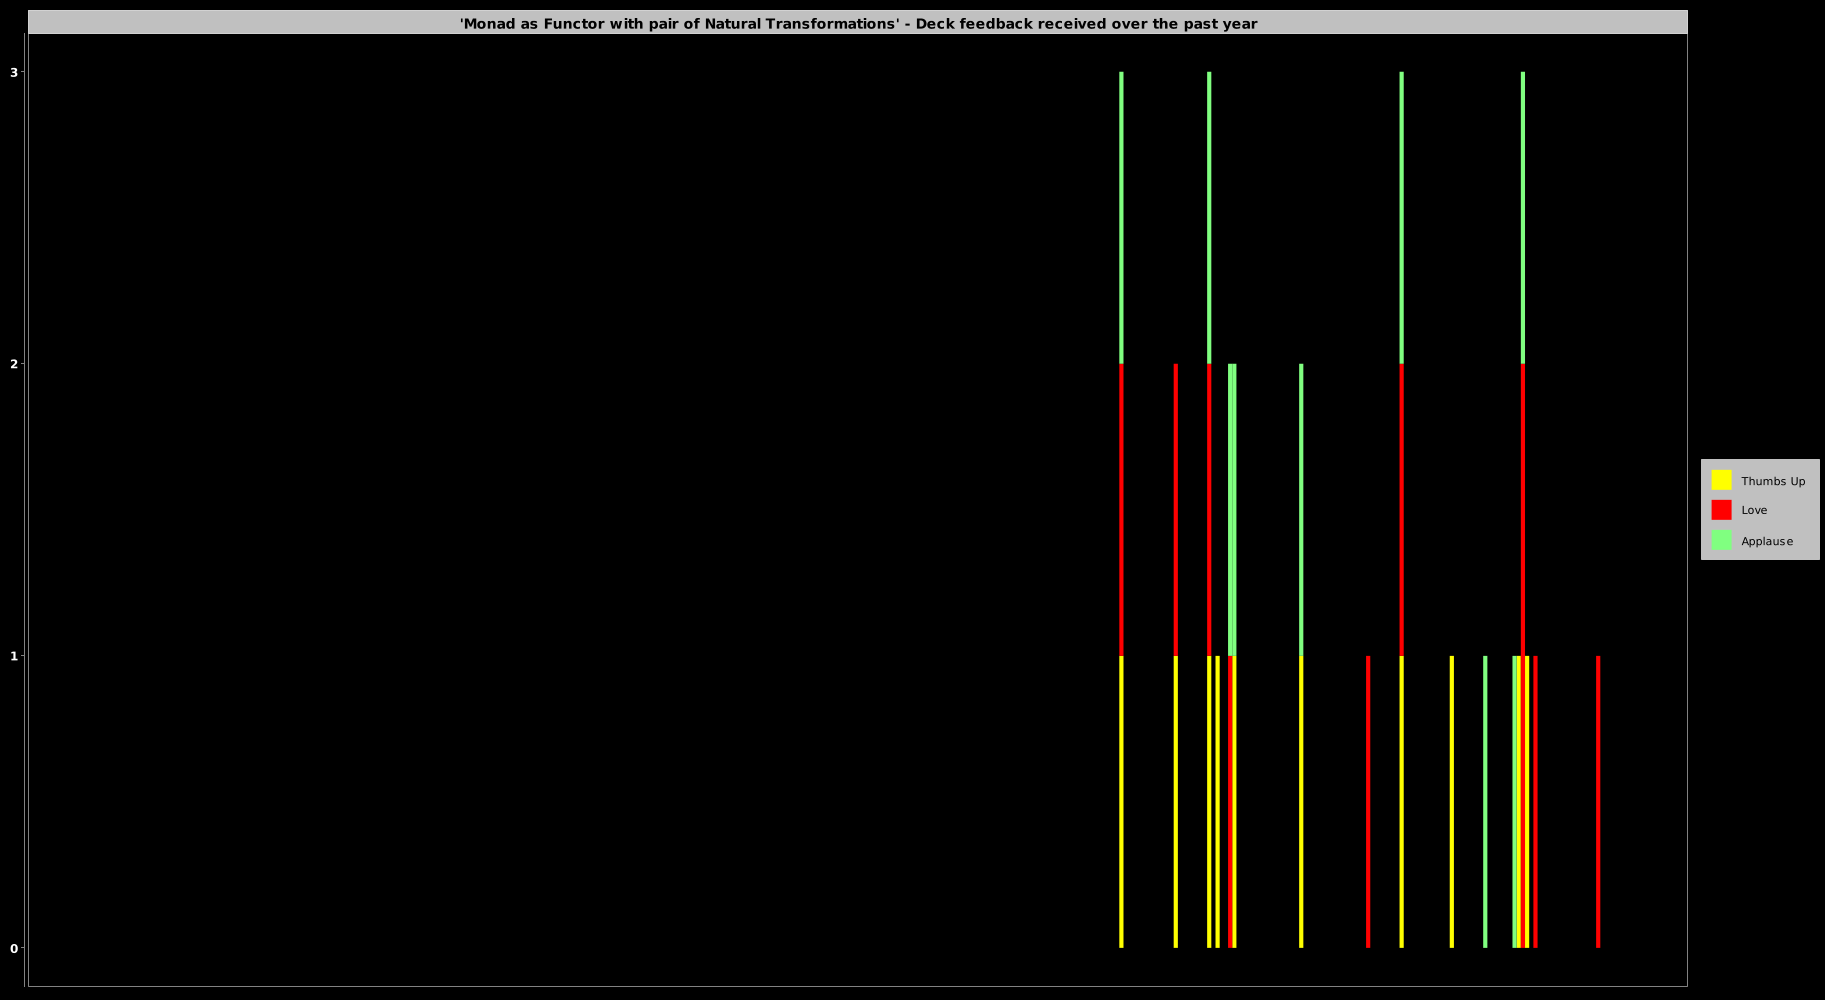
Task: Click the rightmost red Love bar
Action: (1598, 802)
